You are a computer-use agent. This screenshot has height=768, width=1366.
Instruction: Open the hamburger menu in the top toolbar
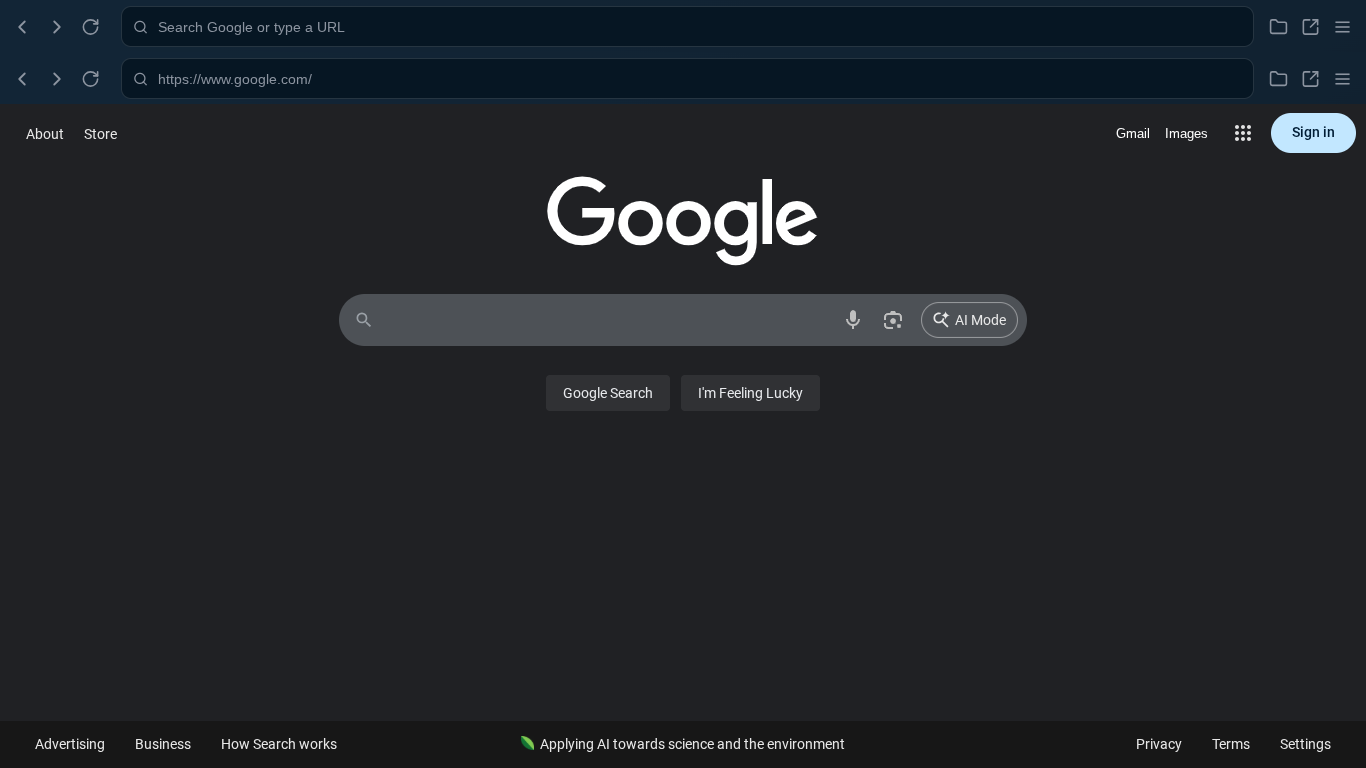(1342, 27)
